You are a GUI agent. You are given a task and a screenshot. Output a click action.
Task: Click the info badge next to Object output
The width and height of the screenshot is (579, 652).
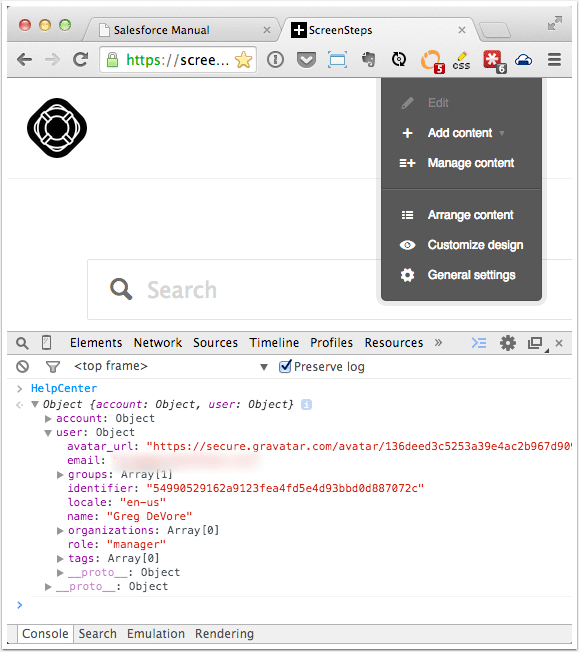307,404
